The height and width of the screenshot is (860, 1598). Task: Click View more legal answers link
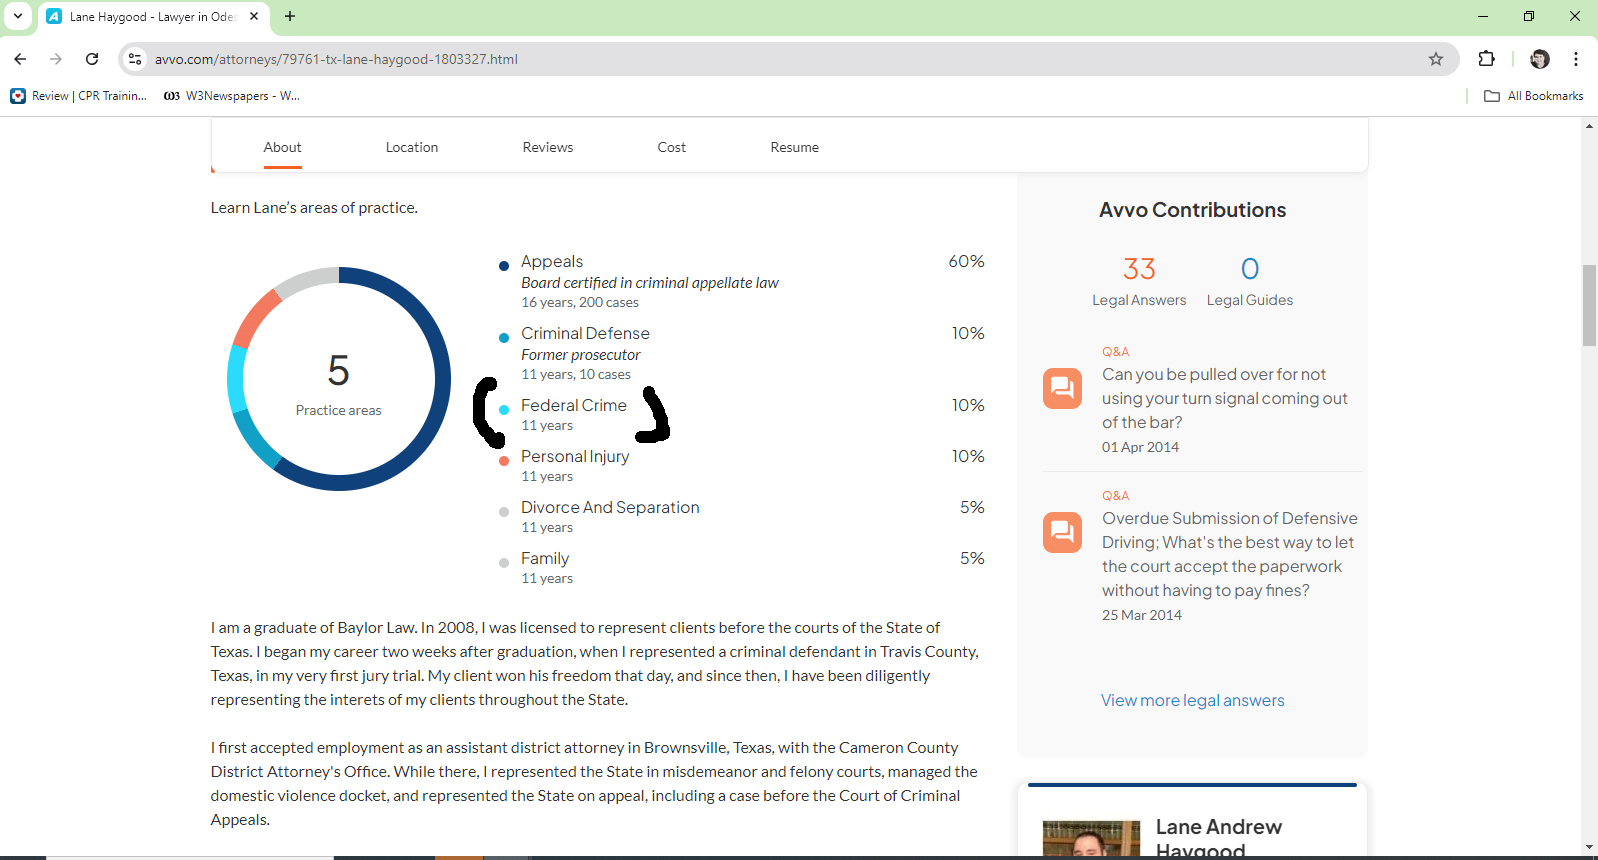point(1192,700)
